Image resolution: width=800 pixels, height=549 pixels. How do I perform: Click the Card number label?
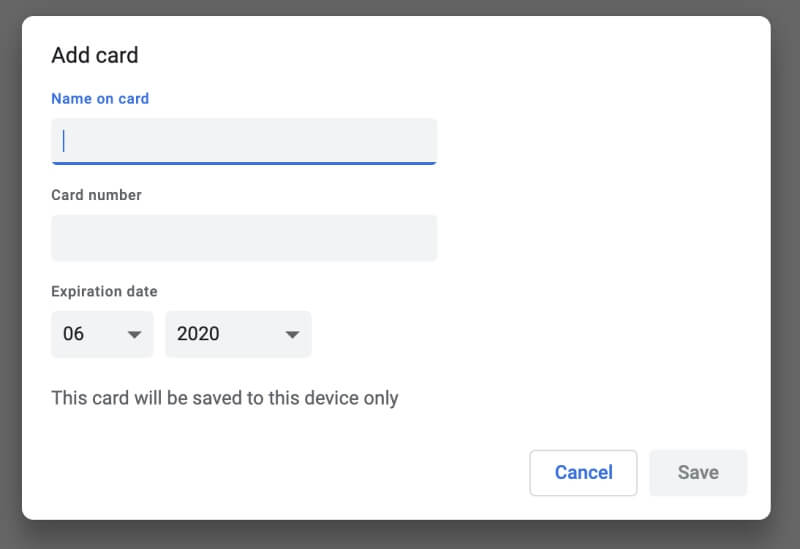pyautogui.click(x=96, y=195)
